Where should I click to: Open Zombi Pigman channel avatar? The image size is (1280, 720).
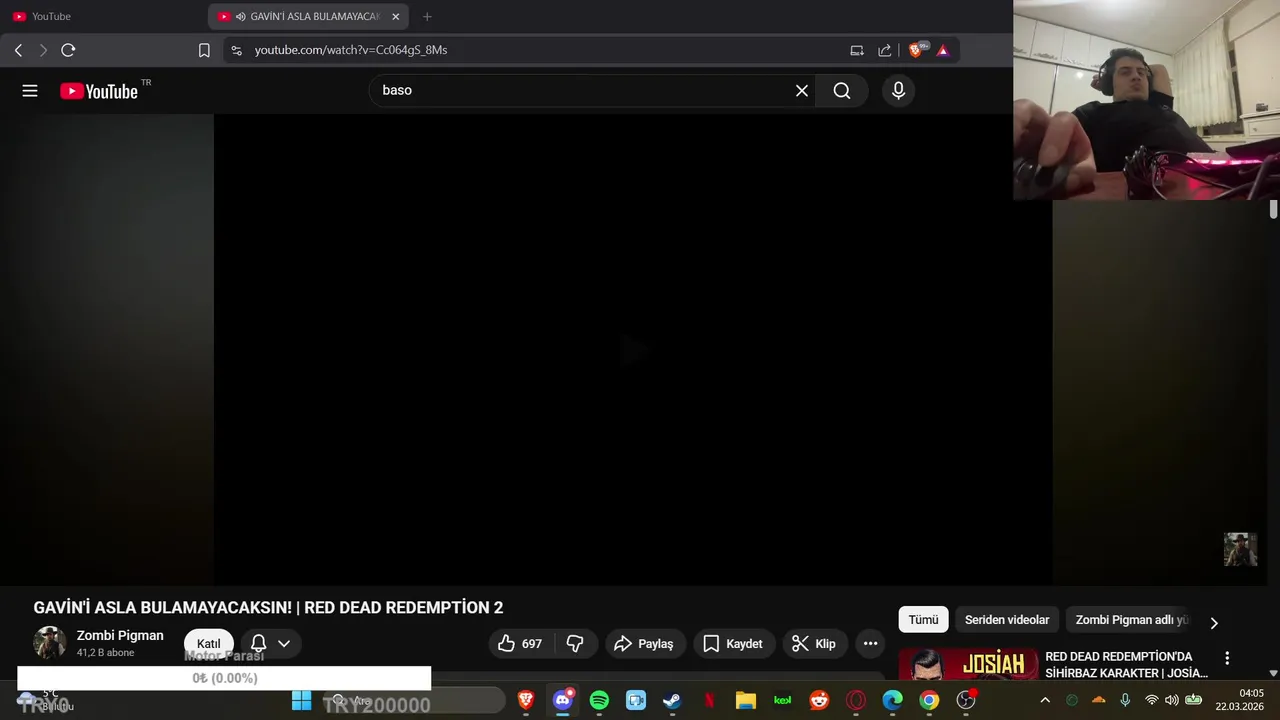coord(50,643)
